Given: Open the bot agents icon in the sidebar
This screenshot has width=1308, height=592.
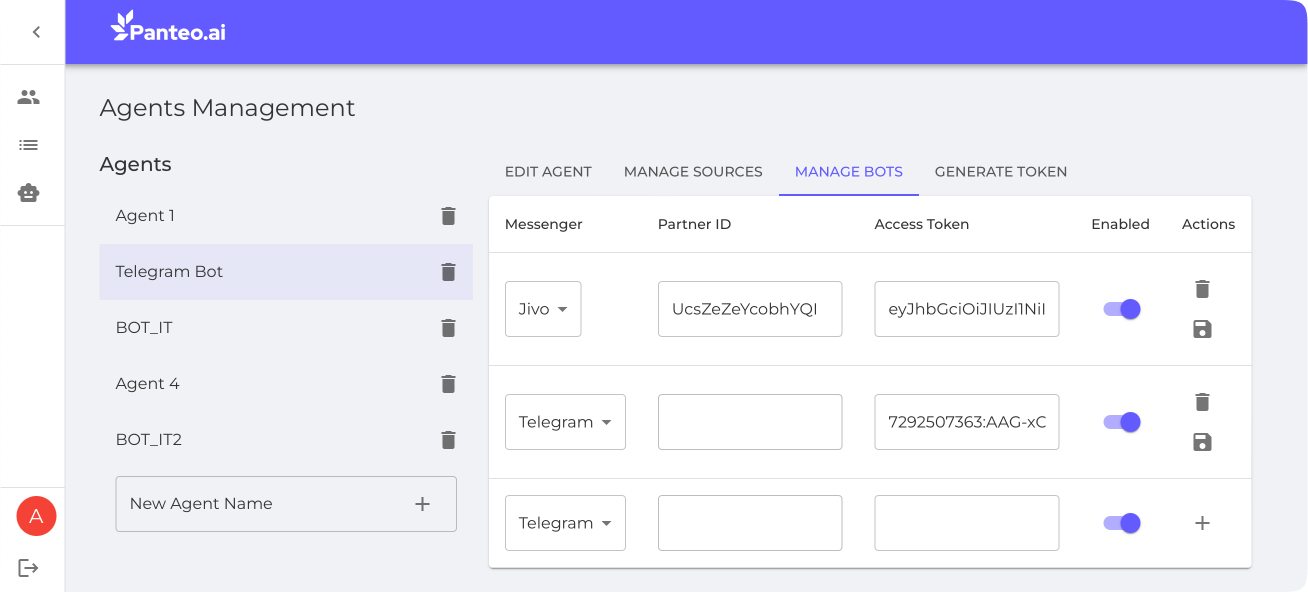Looking at the screenshot, I should click(29, 193).
